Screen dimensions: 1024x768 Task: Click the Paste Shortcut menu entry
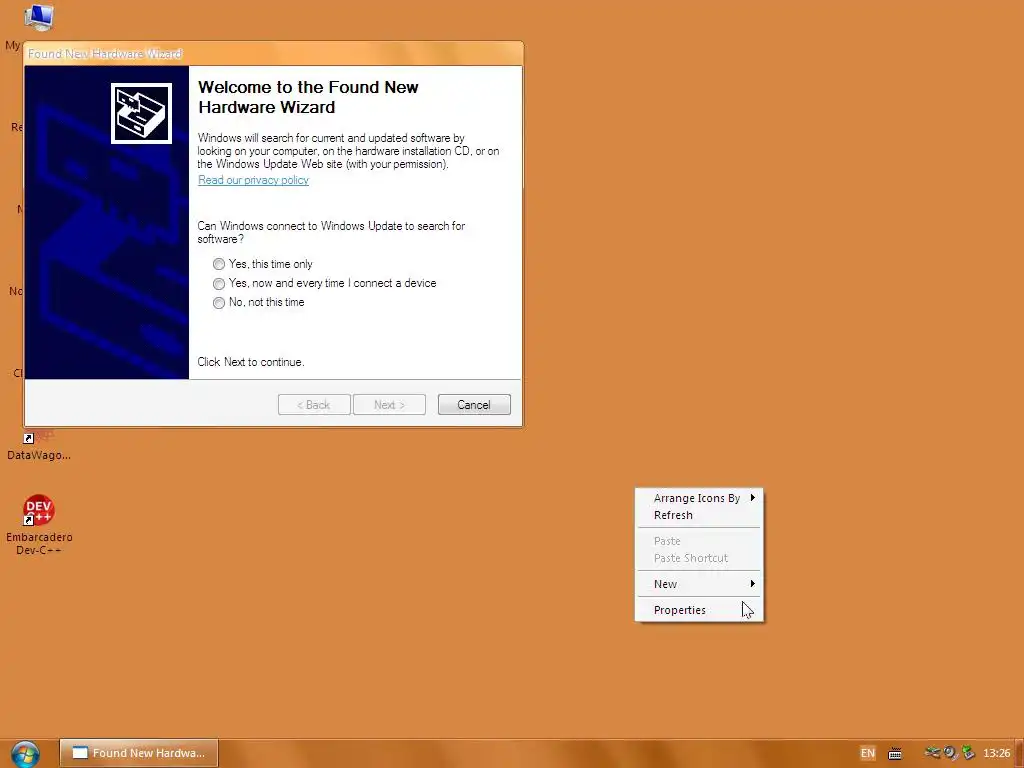tap(699, 558)
